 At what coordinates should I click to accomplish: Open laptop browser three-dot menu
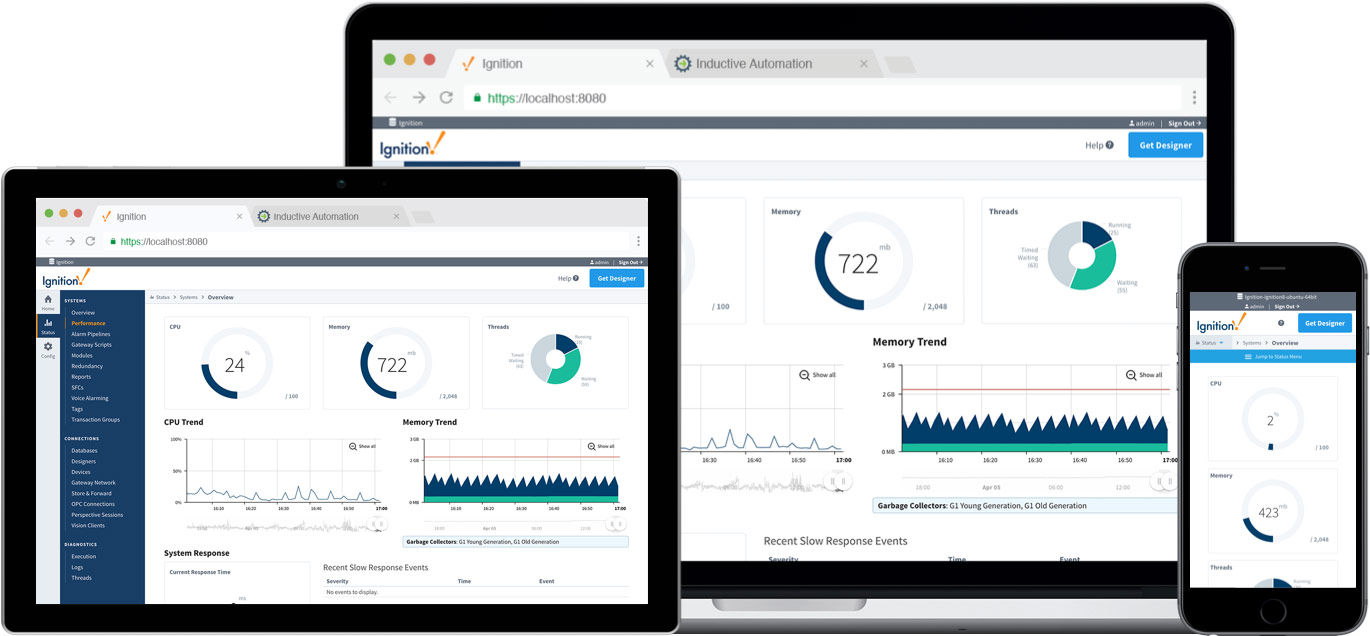[1194, 98]
